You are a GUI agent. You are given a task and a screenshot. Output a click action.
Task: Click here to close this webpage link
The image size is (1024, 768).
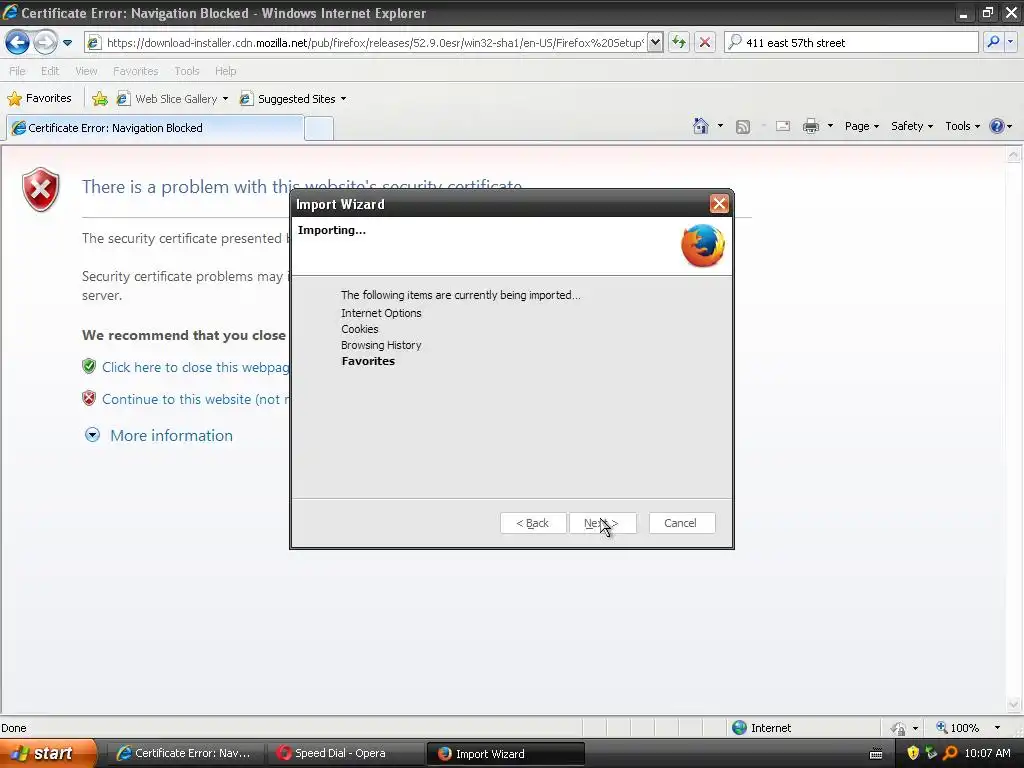195,367
